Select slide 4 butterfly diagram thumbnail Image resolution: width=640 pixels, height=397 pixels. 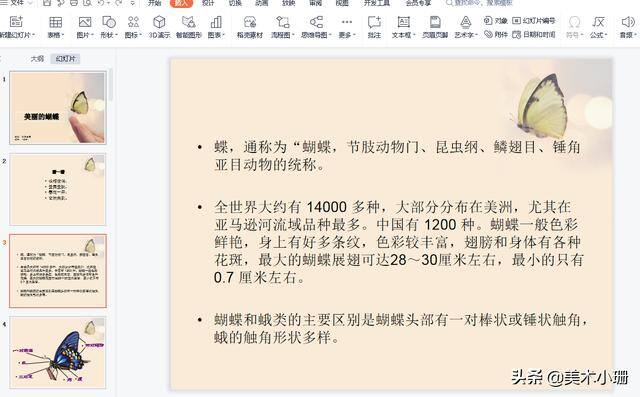click(58, 353)
